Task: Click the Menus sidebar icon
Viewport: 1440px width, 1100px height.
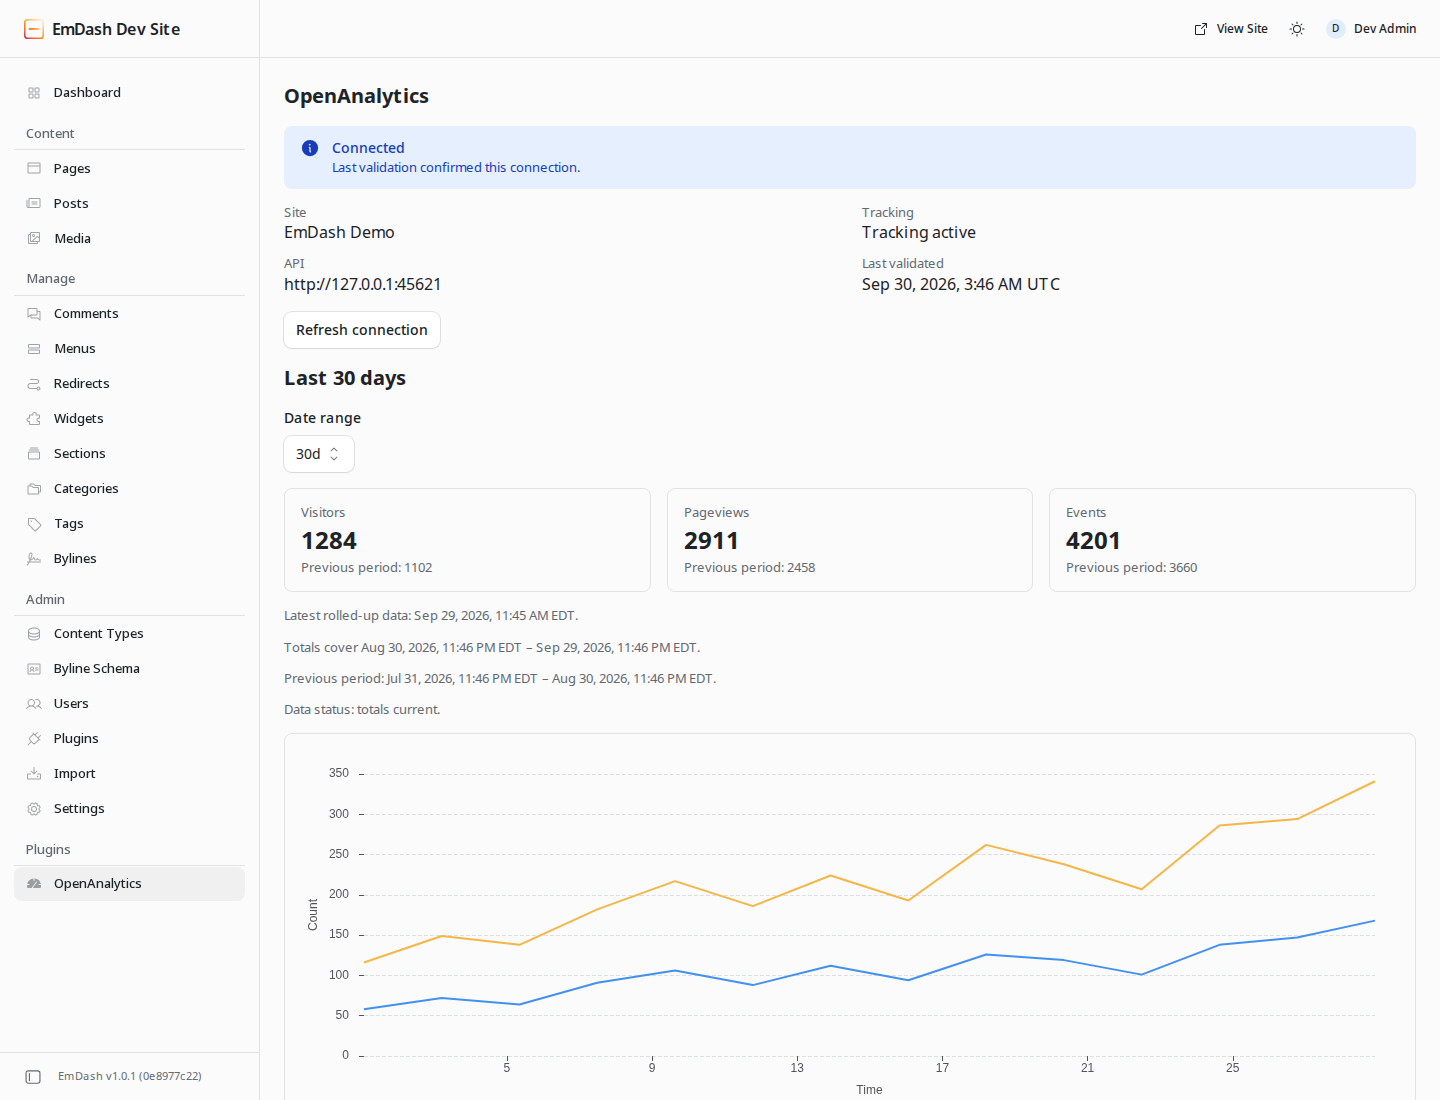Action: (x=34, y=348)
